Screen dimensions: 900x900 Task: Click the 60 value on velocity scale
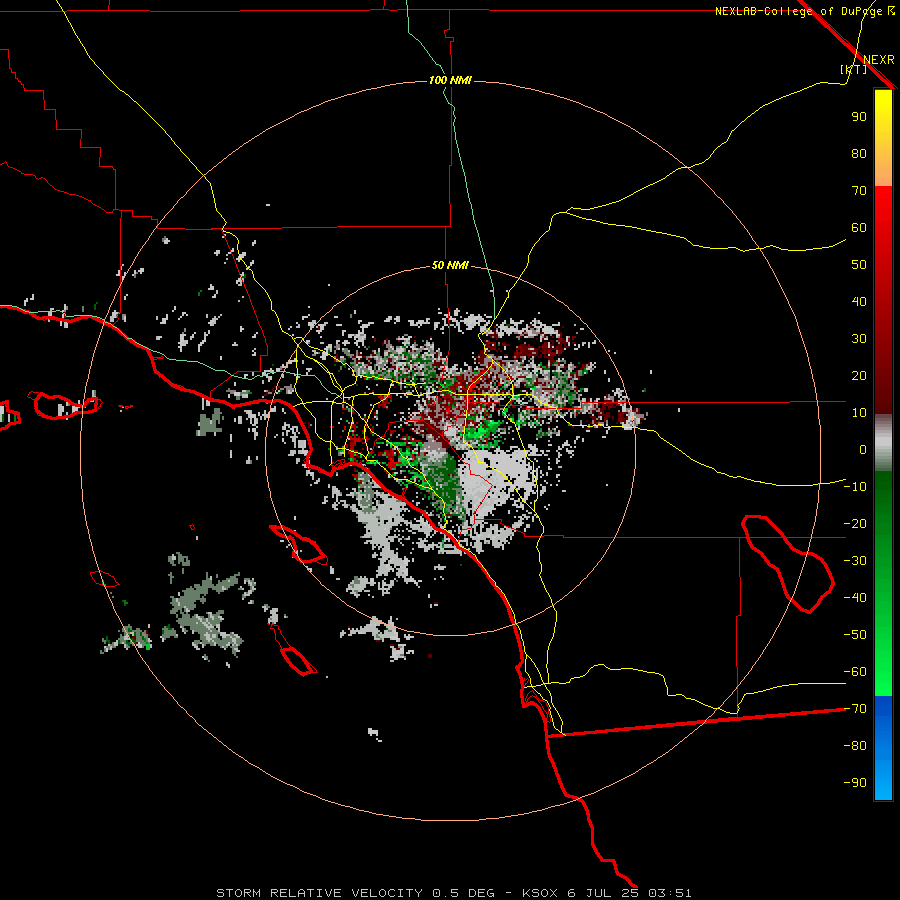point(859,228)
